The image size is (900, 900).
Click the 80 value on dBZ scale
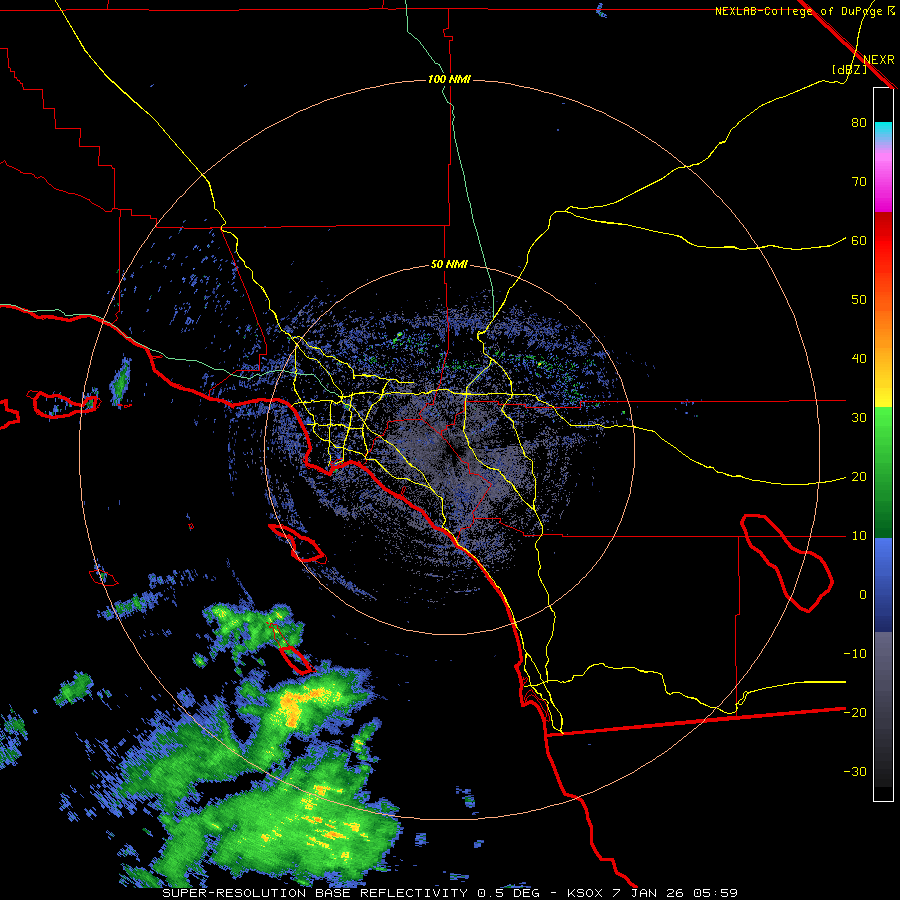pos(859,123)
